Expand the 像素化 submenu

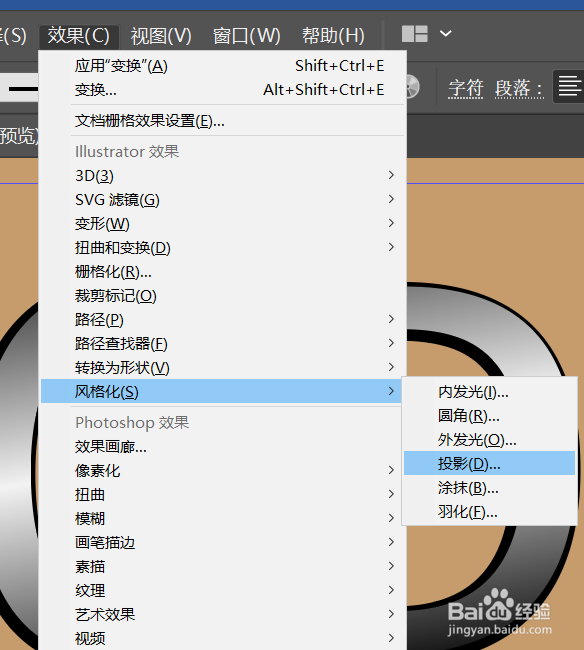click(223, 471)
